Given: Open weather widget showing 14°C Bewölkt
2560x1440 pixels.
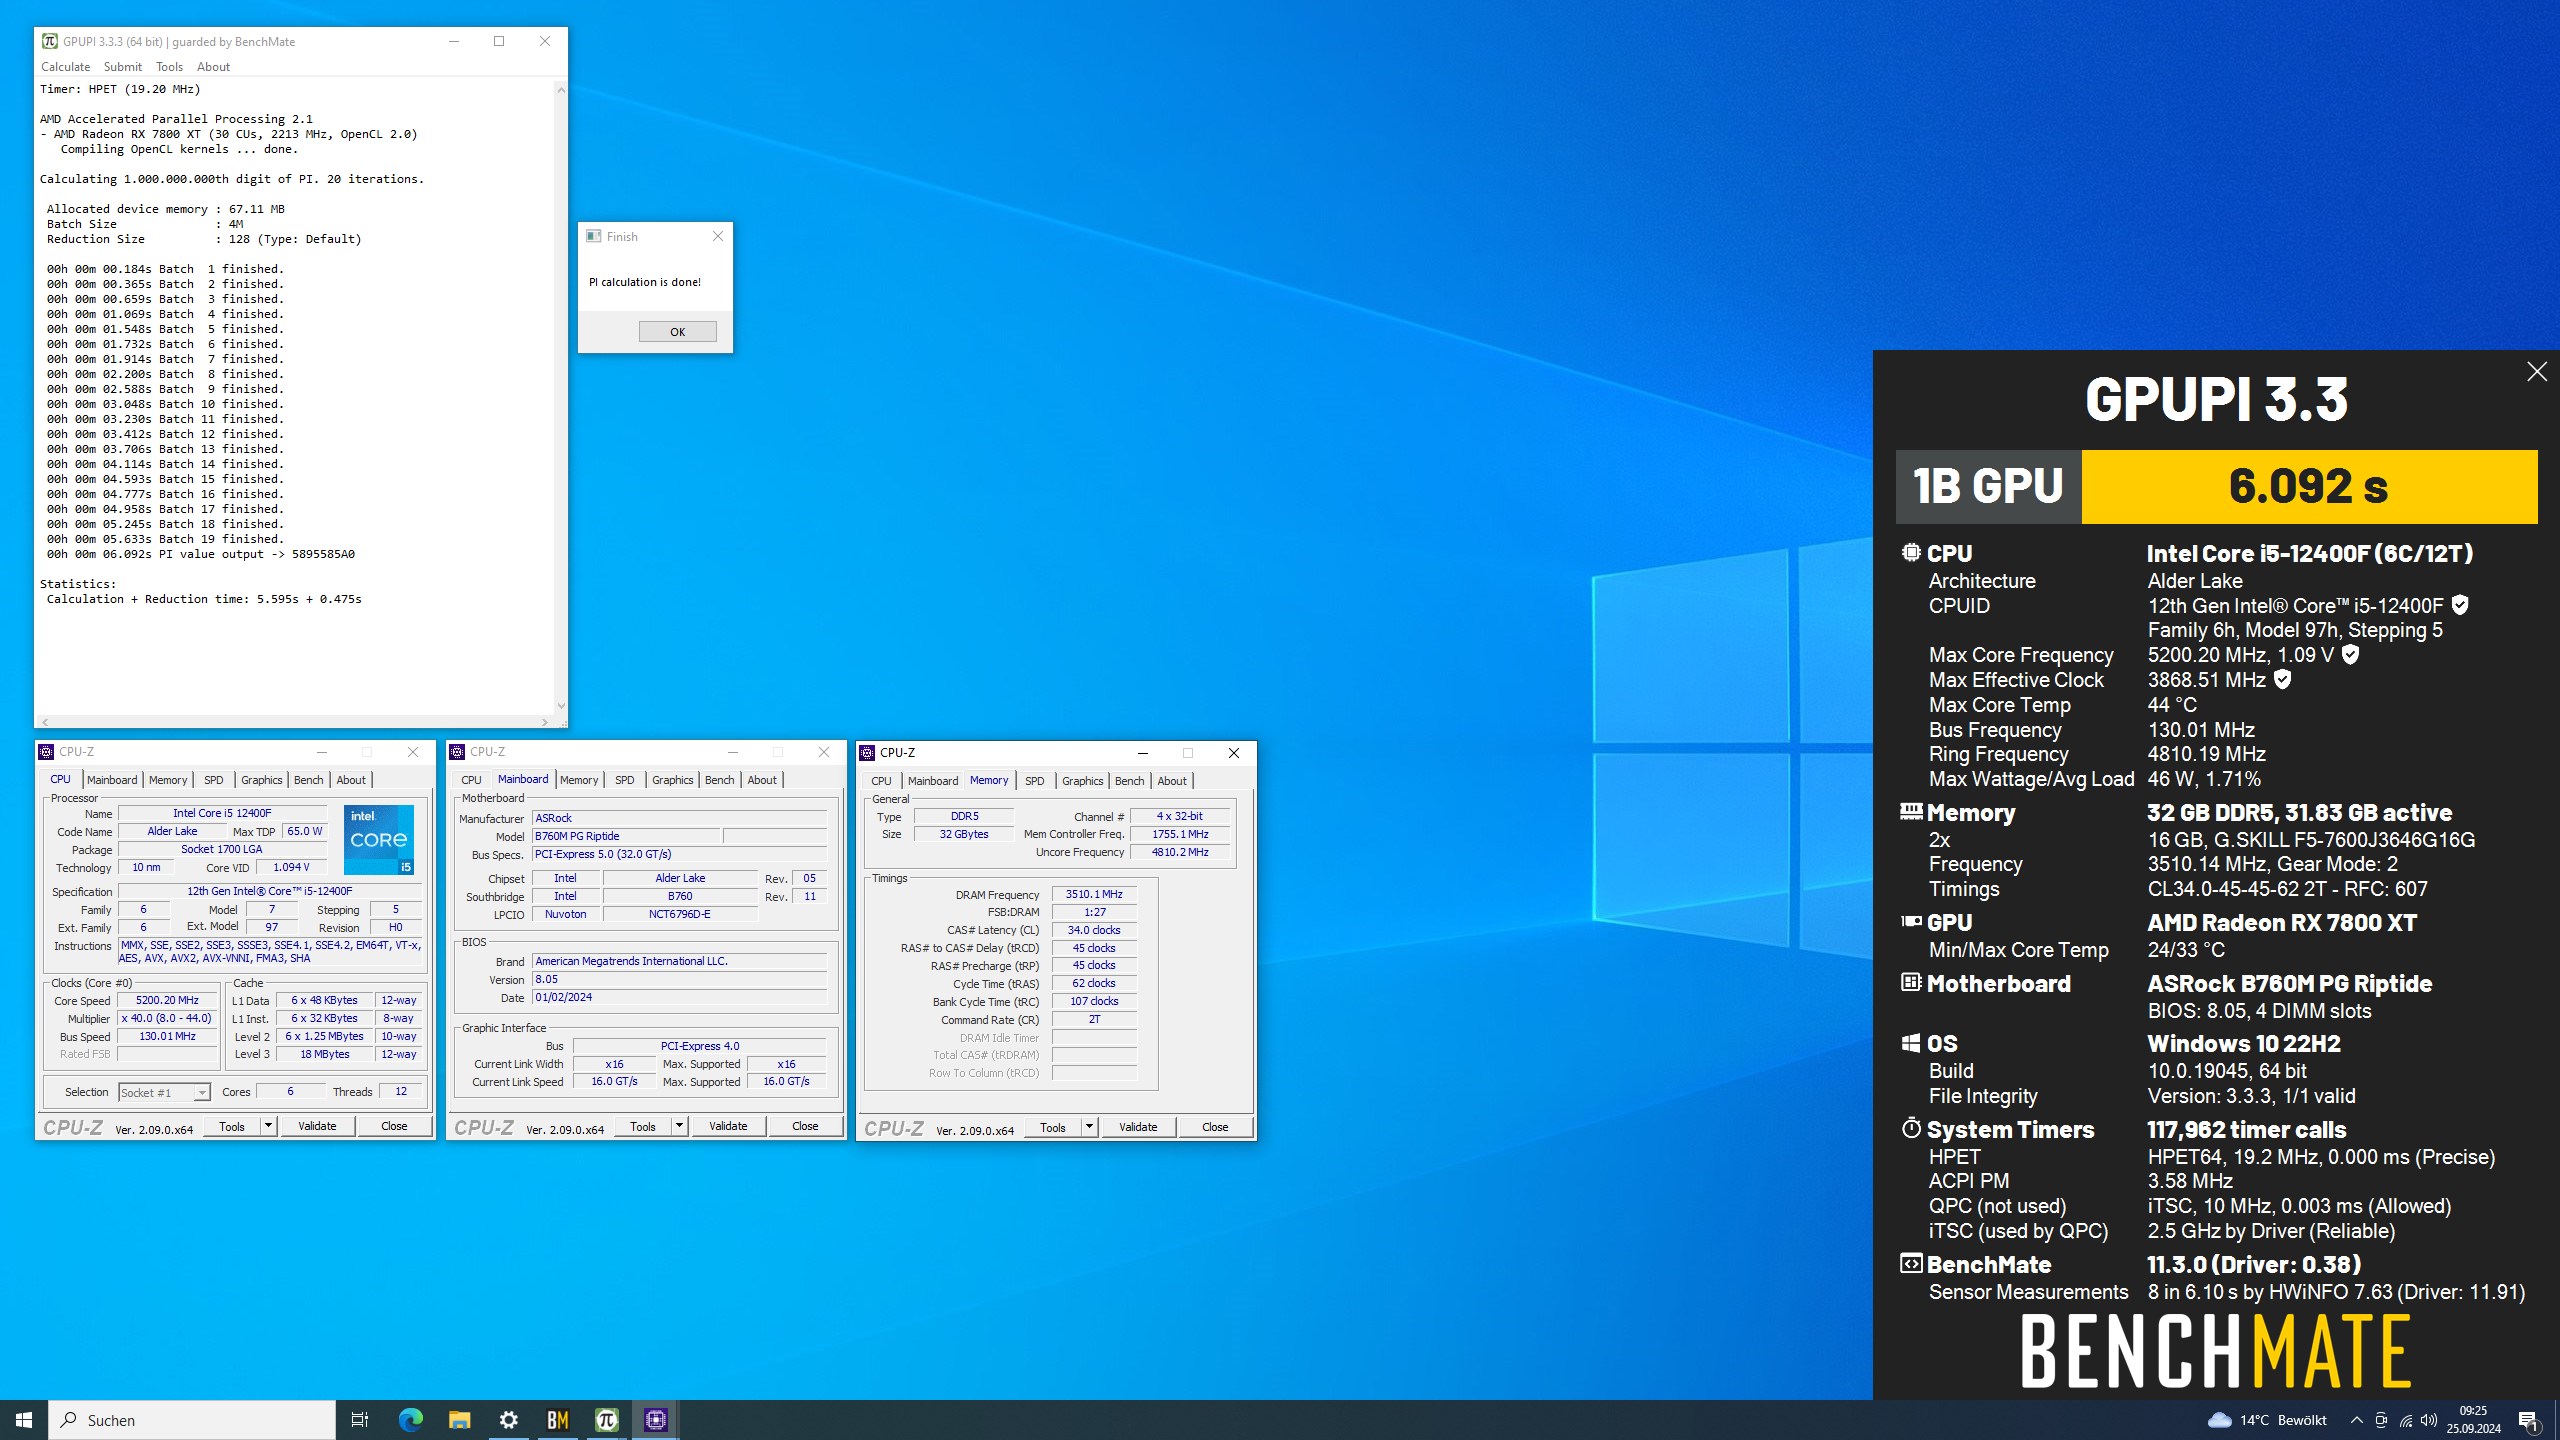Looking at the screenshot, I should 2267,1420.
